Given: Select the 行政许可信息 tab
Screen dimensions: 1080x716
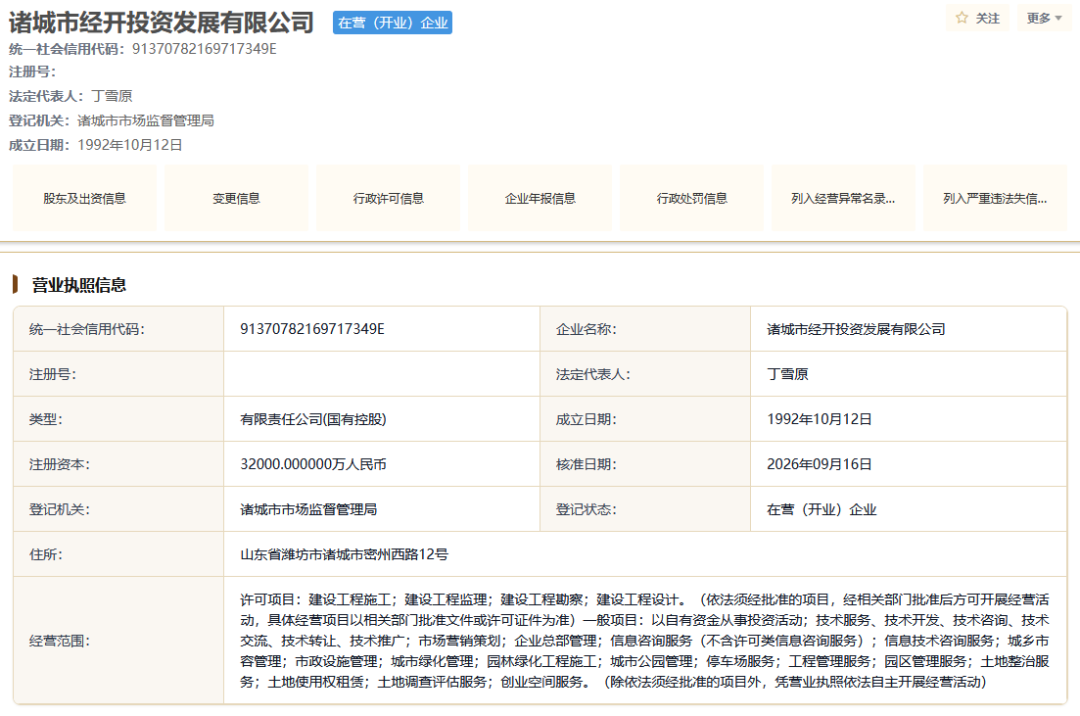Looking at the screenshot, I should (388, 198).
